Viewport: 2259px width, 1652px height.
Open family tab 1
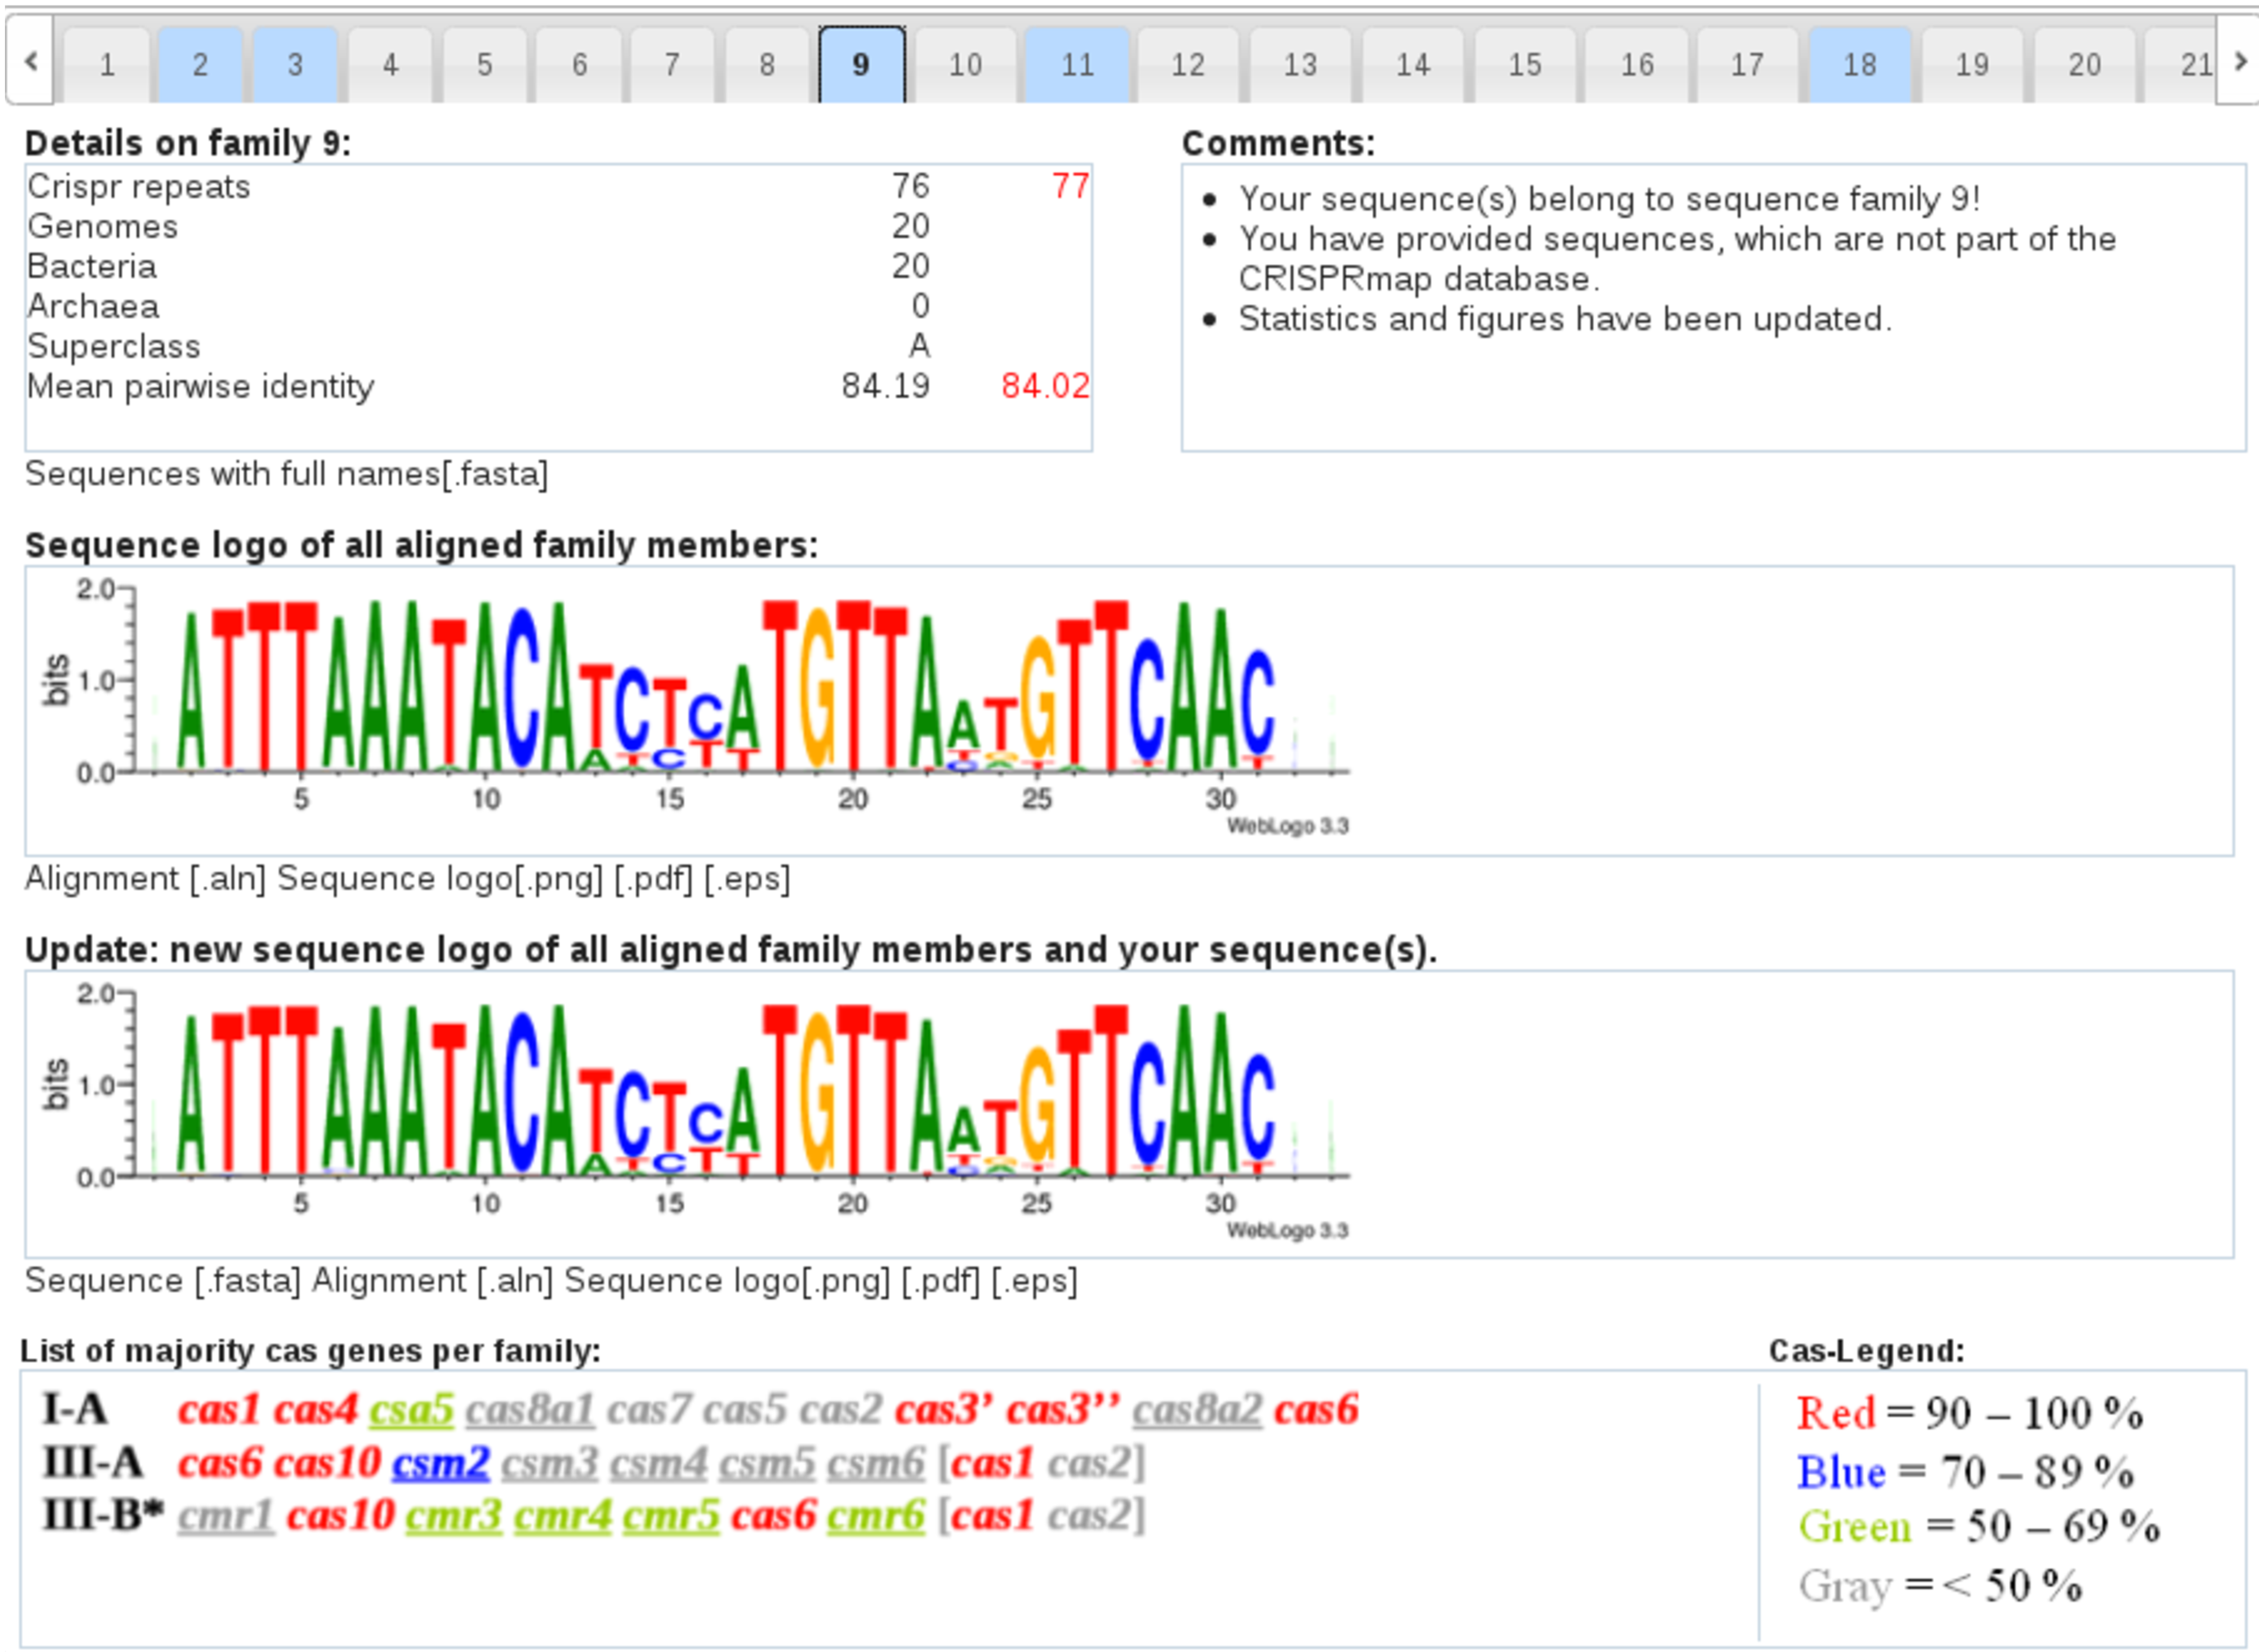click(107, 65)
